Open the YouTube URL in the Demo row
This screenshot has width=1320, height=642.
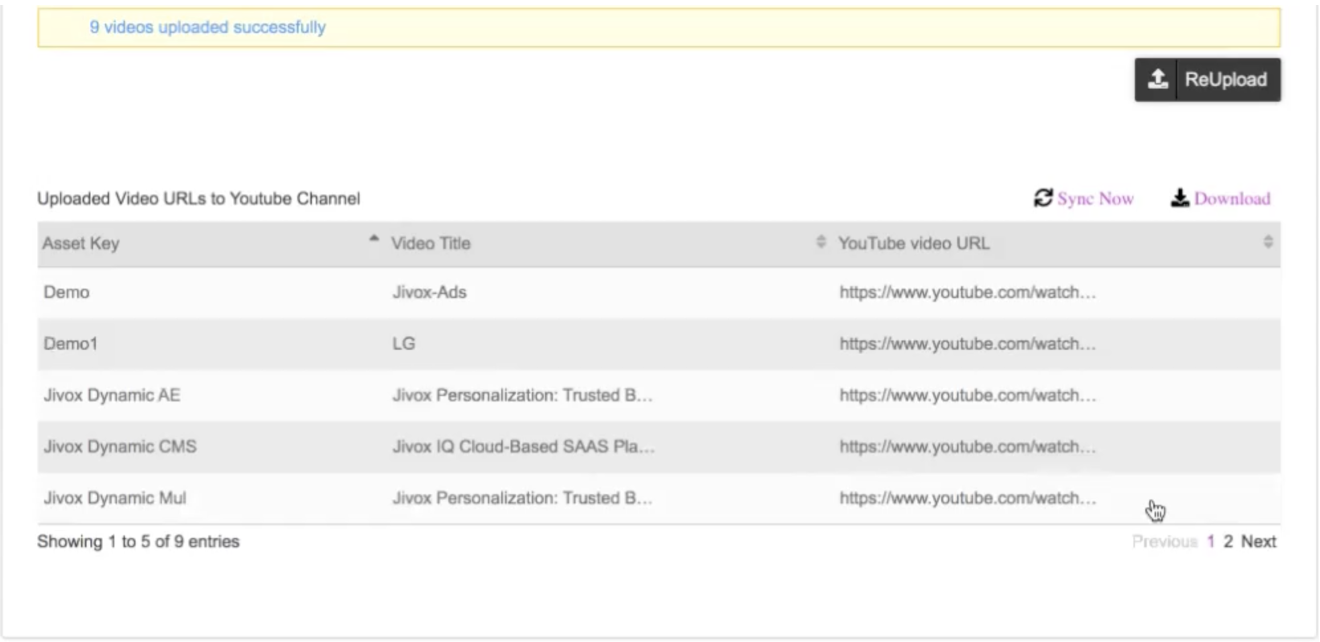pyautogui.click(x=968, y=293)
